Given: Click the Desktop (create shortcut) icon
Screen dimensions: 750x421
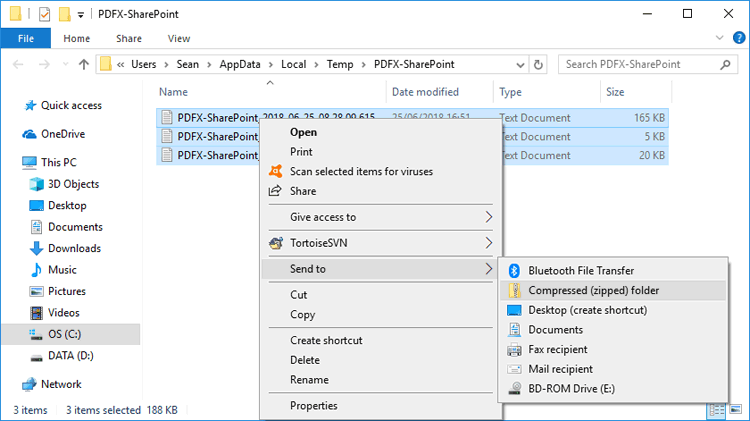Looking at the screenshot, I should pos(514,310).
